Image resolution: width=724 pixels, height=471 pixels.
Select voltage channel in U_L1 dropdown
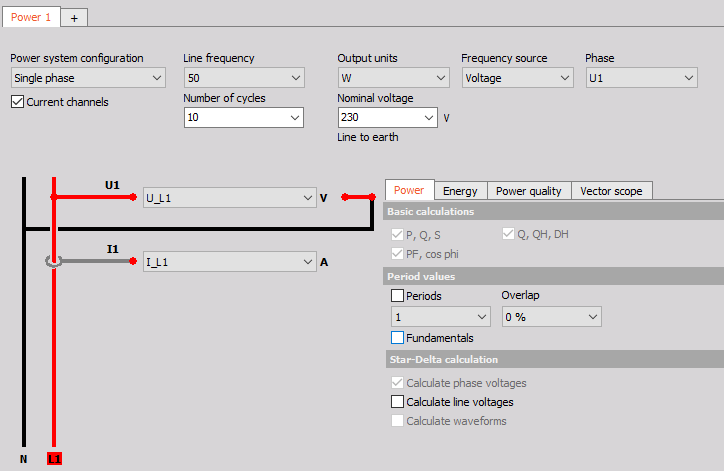229,198
